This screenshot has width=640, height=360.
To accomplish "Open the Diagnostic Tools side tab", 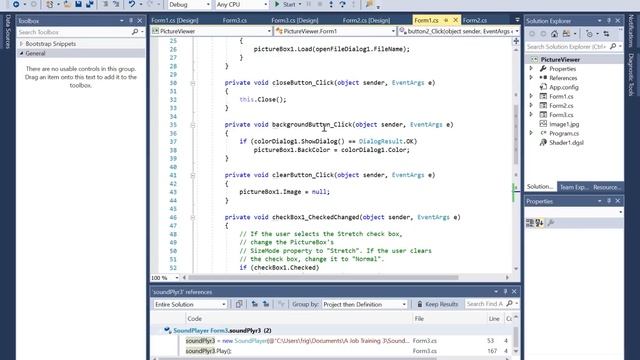I will [631, 75].
